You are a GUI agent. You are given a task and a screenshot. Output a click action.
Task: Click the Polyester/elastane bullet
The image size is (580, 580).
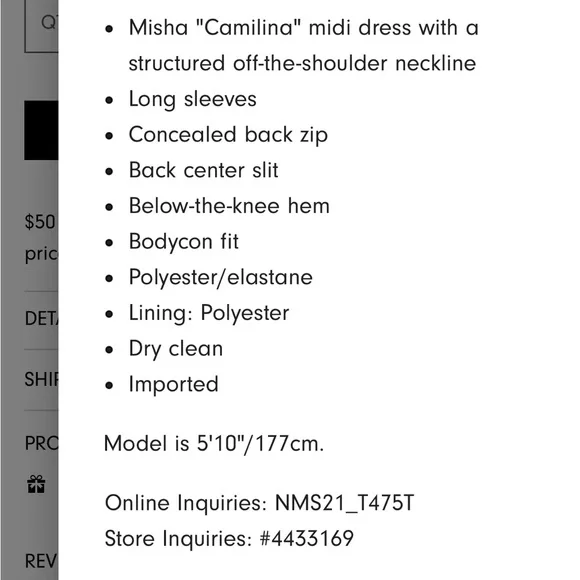point(220,277)
